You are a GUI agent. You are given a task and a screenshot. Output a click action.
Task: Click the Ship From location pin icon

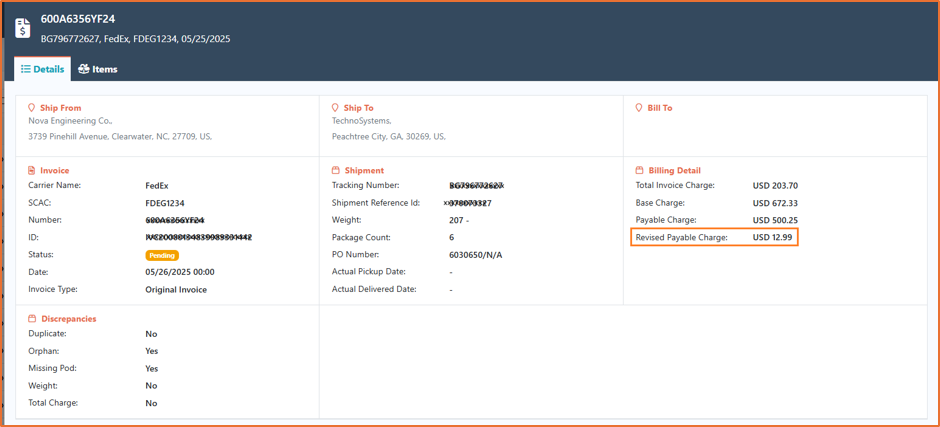pos(32,108)
